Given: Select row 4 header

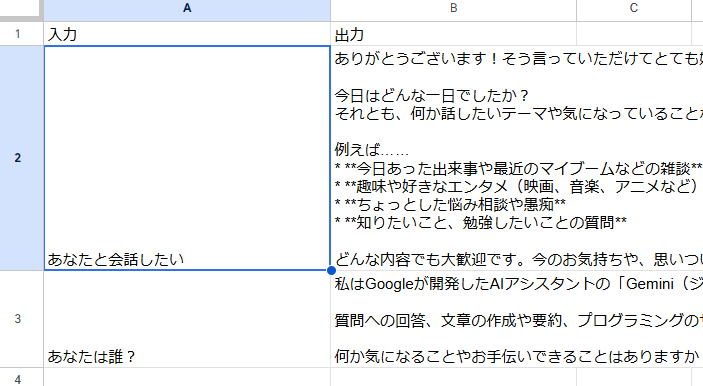Looking at the screenshot, I should 18,377.
